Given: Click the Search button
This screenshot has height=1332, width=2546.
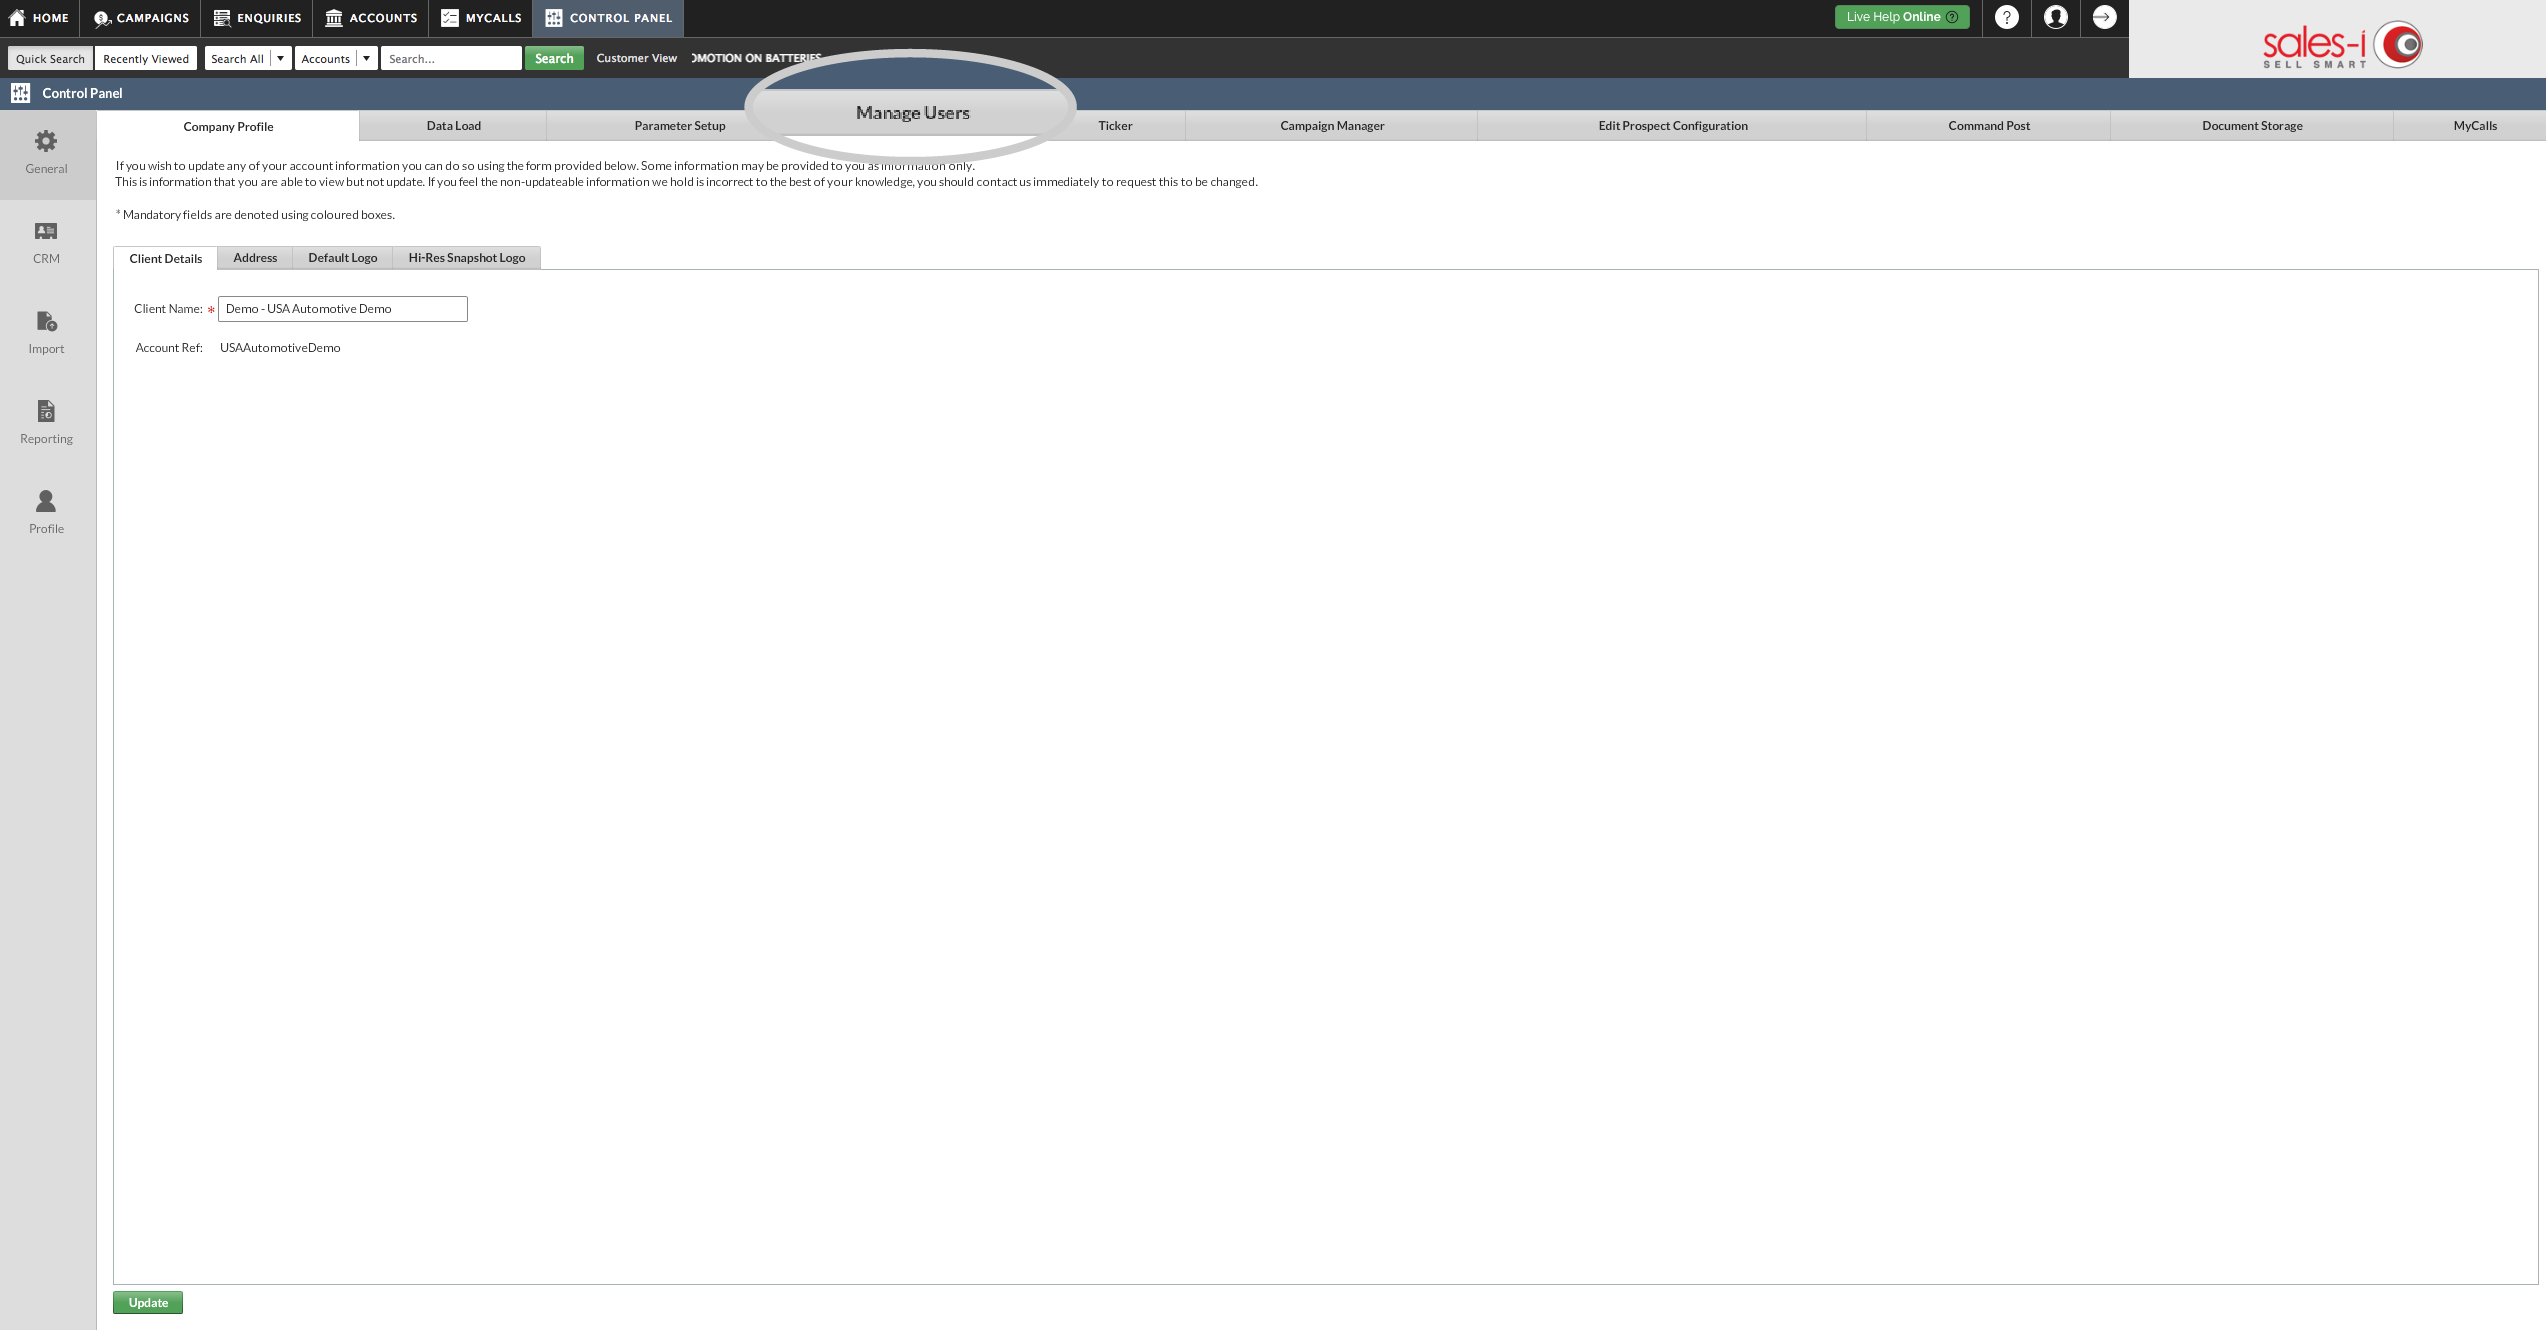Looking at the screenshot, I should coord(552,57).
